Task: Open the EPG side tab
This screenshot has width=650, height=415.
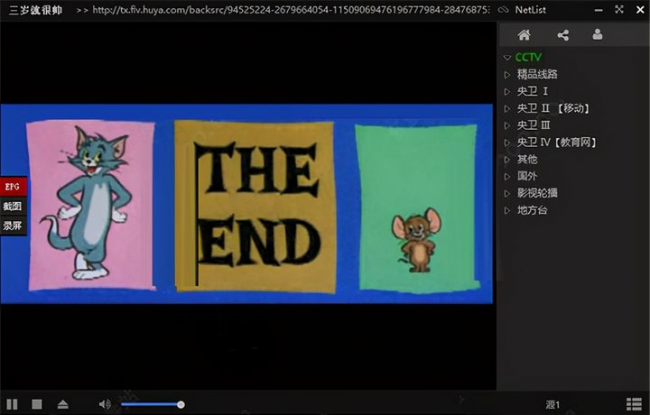Action: 13,187
